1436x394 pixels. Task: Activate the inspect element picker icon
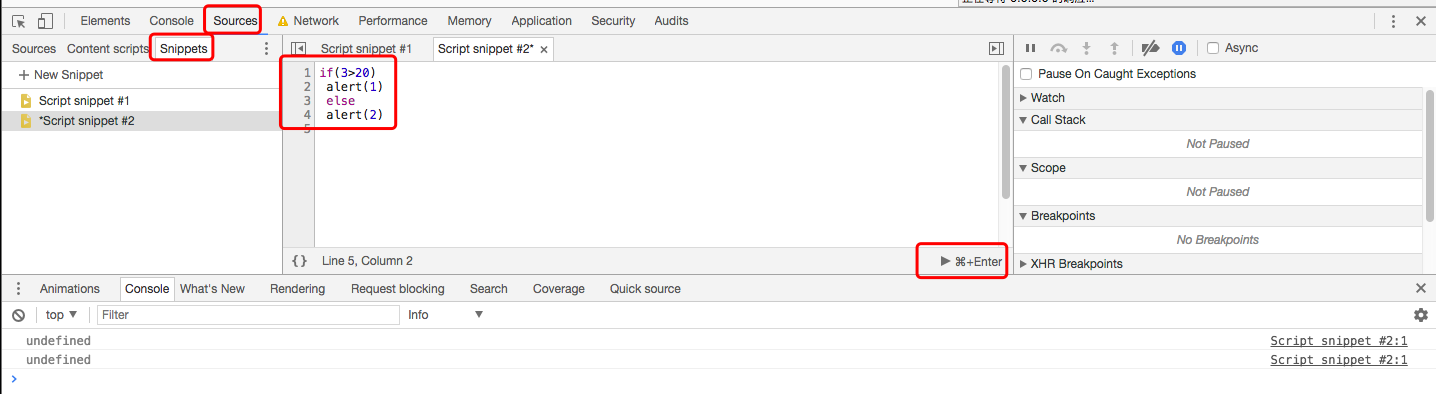pos(19,21)
